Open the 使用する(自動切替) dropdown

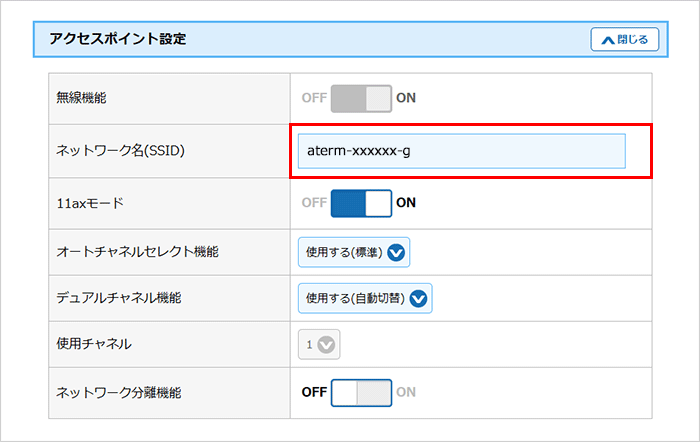click(365, 298)
